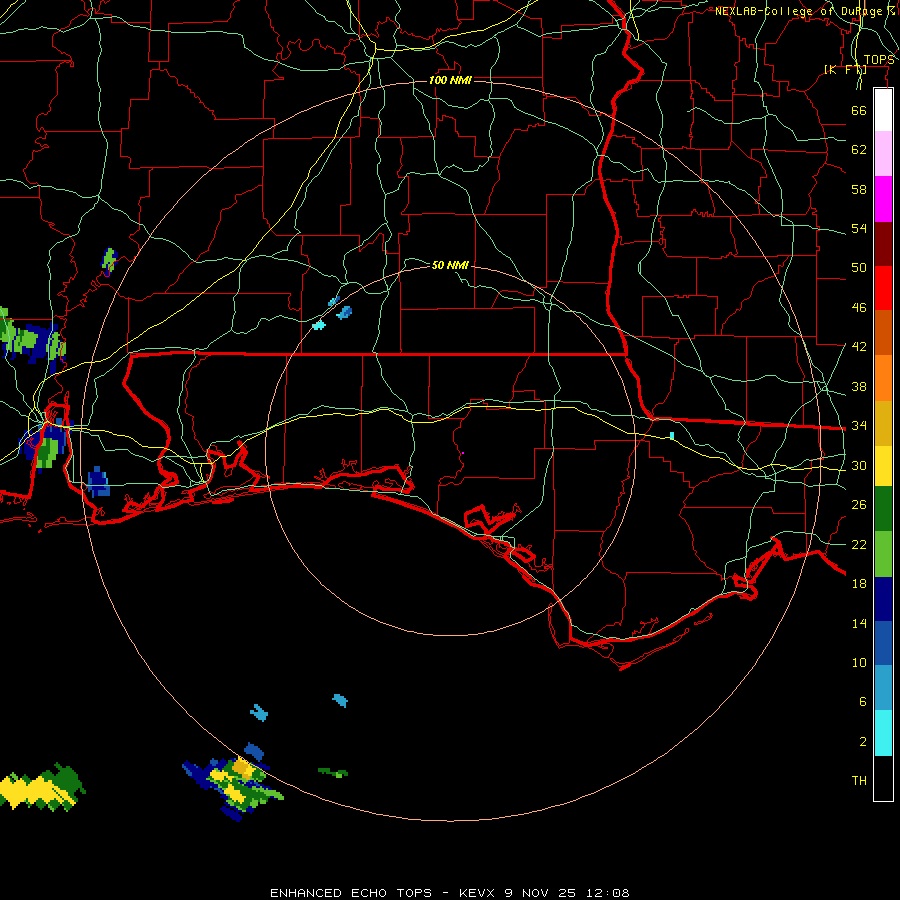
Task: Click the light green legend swatch
Action: (x=883, y=554)
